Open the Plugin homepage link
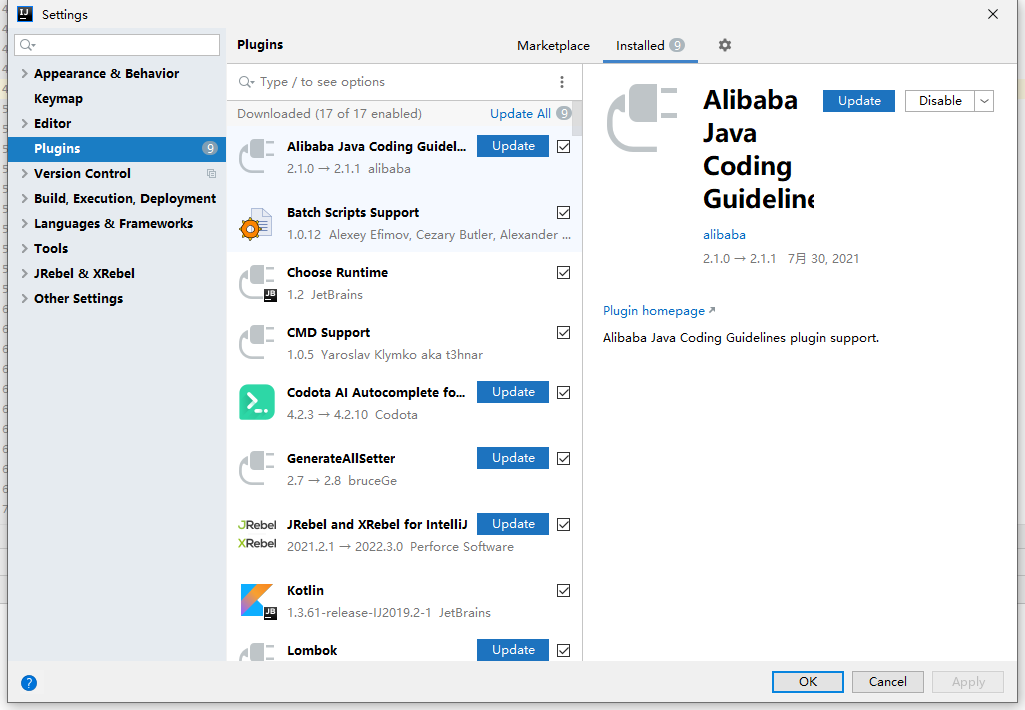Image resolution: width=1025 pixels, height=710 pixels. tap(654, 311)
